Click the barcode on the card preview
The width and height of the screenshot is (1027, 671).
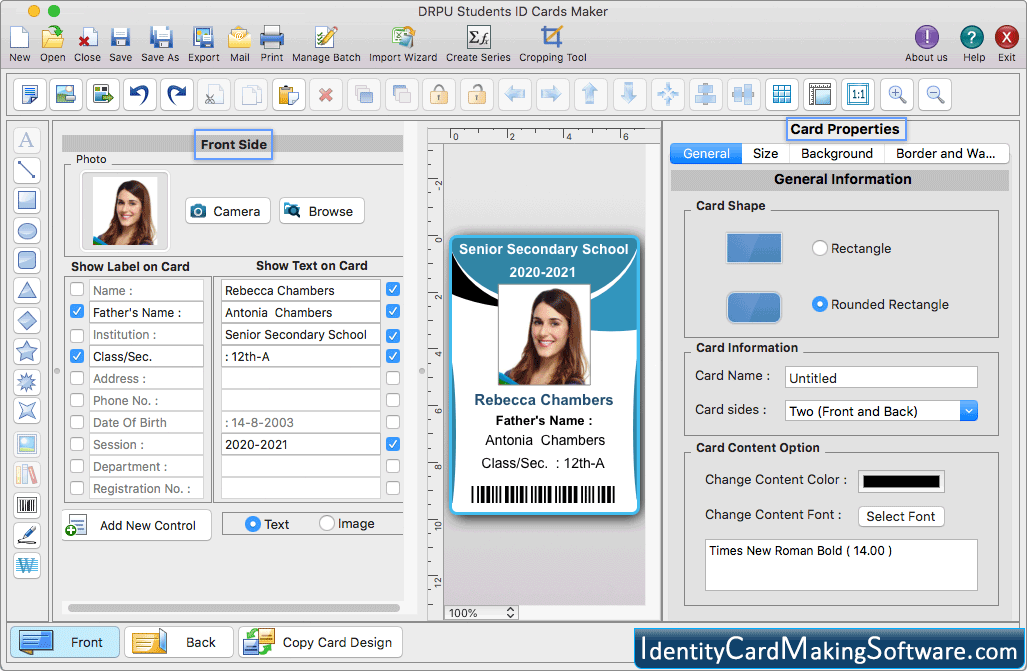(x=543, y=494)
